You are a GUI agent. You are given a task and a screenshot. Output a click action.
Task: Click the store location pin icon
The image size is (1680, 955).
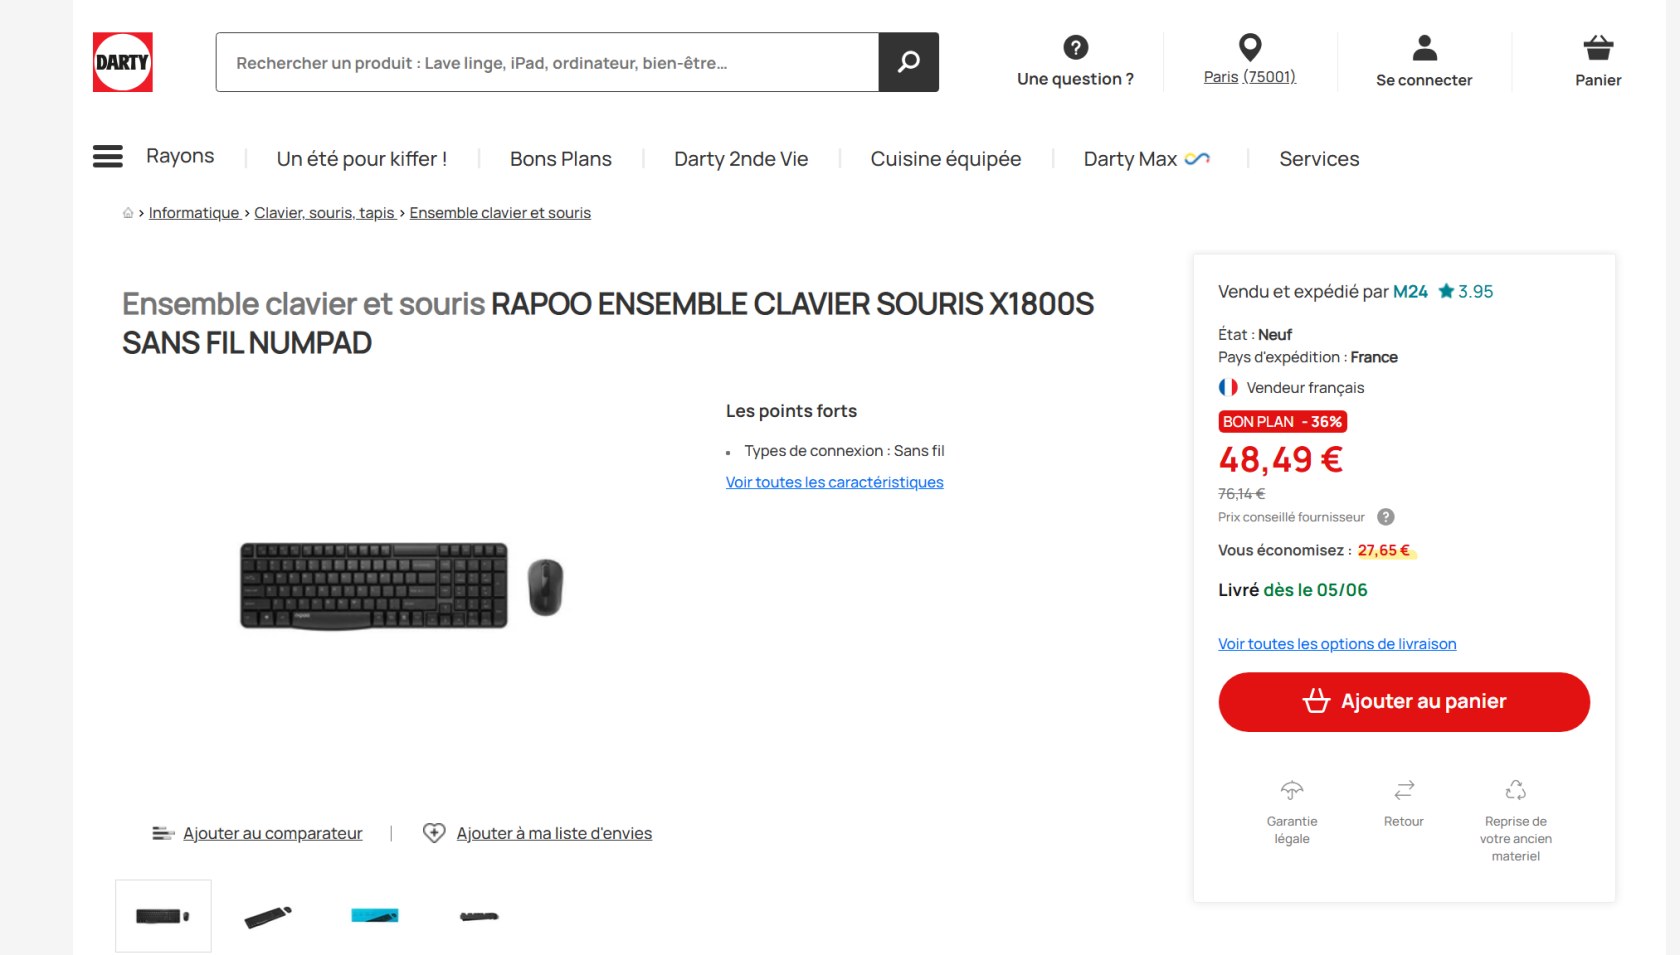click(x=1249, y=47)
